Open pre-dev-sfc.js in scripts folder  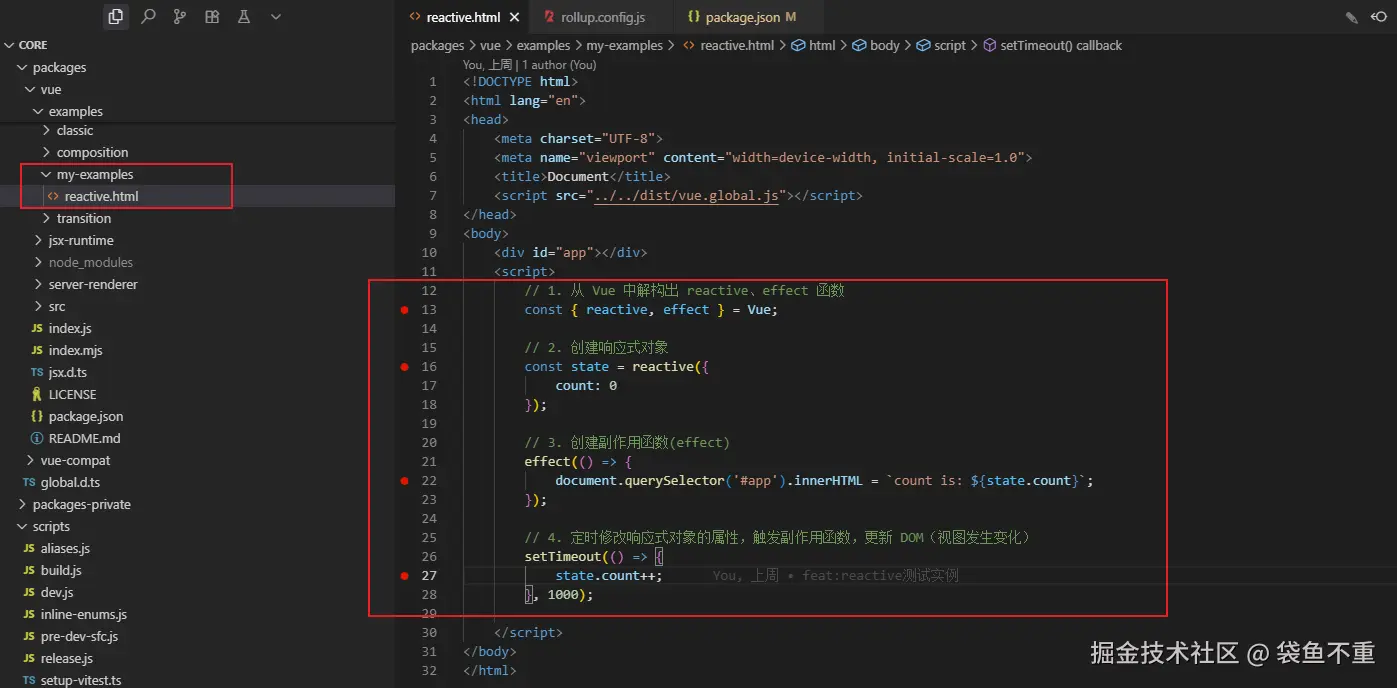pyautogui.click(x=79, y=637)
